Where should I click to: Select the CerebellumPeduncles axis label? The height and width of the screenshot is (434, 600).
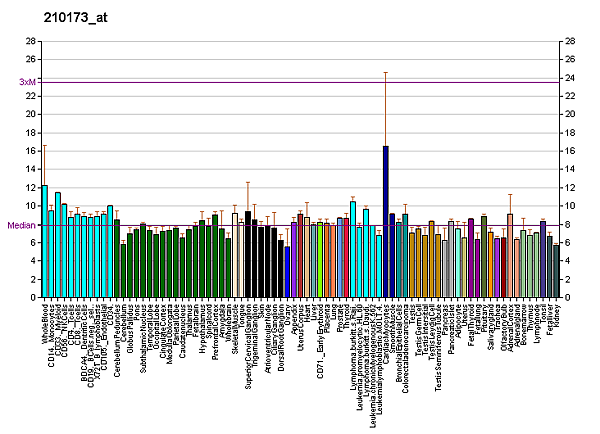coord(117,335)
